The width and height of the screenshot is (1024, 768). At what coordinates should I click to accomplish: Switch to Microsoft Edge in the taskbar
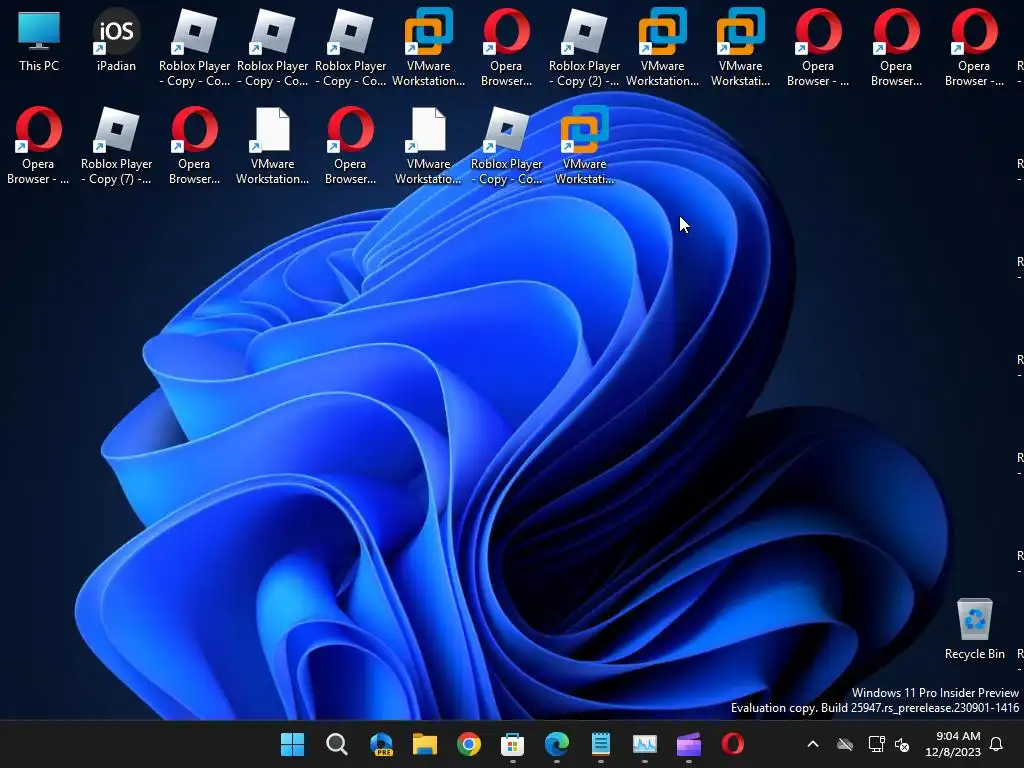click(556, 744)
